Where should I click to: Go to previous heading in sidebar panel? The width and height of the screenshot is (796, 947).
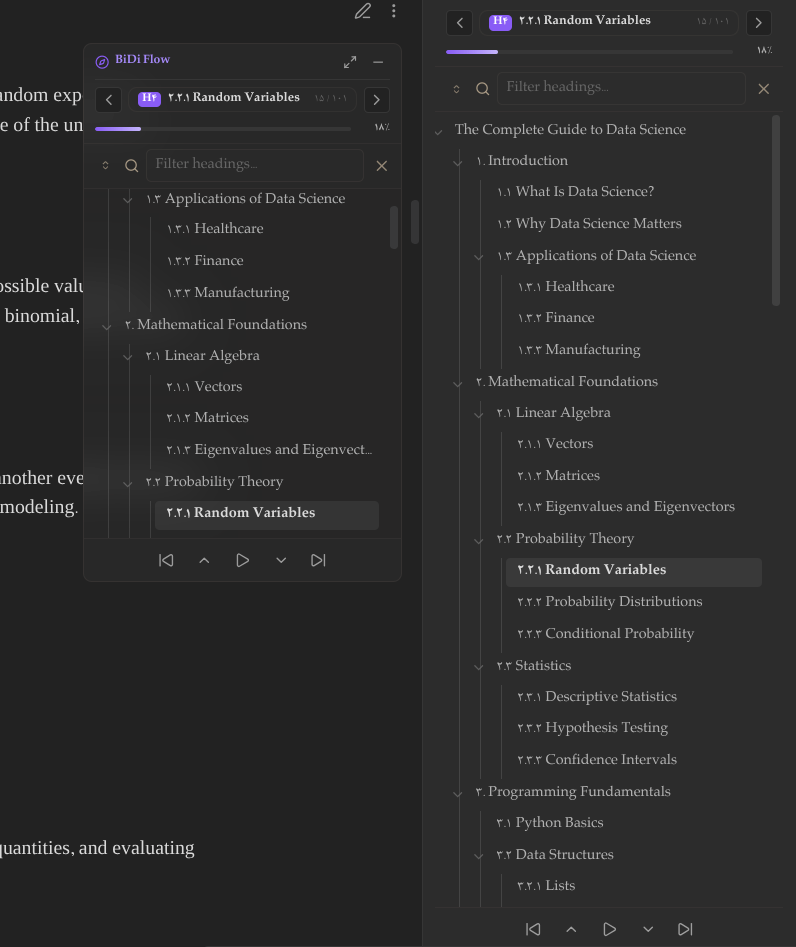[x=460, y=23]
